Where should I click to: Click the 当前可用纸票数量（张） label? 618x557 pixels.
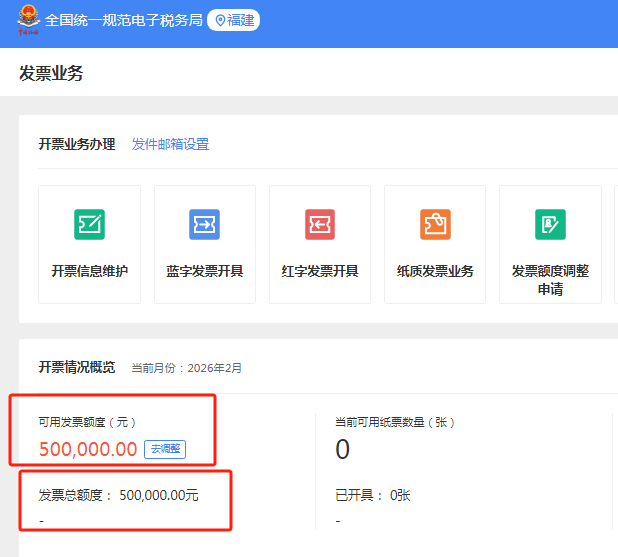point(395,422)
